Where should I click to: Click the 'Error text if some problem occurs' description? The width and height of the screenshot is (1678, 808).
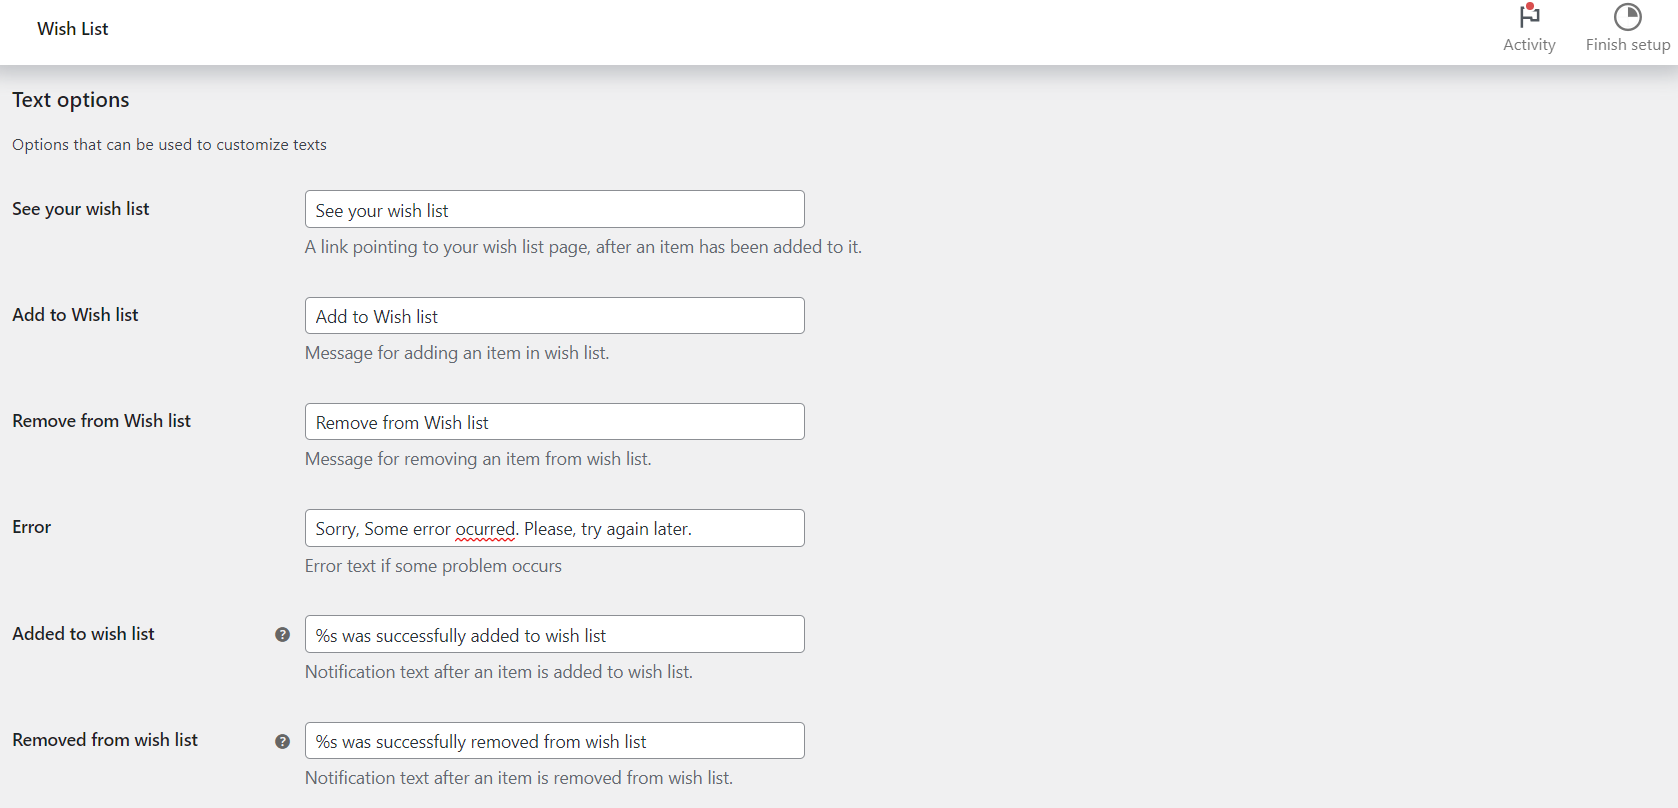[x=433, y=566]
